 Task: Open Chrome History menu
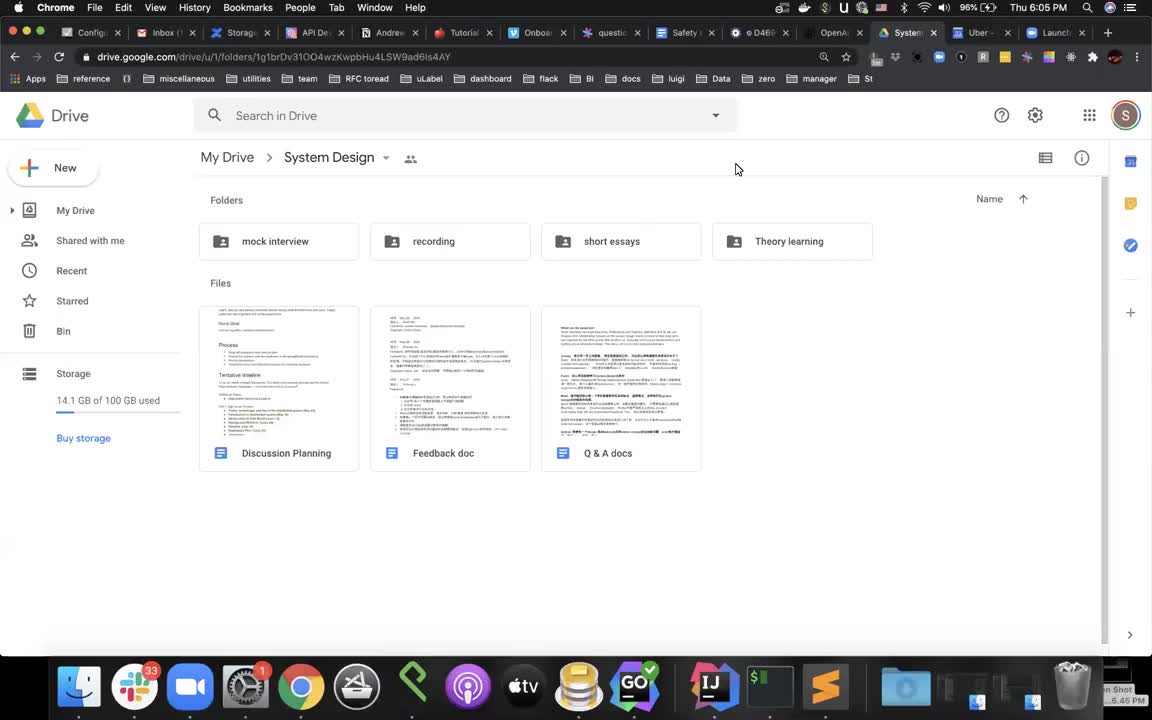[195, 7]
